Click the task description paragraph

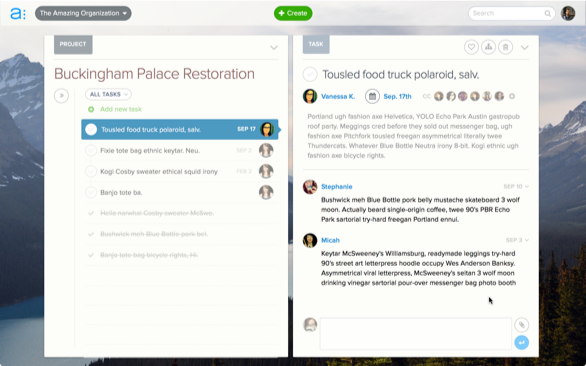[x=414, y=136]
